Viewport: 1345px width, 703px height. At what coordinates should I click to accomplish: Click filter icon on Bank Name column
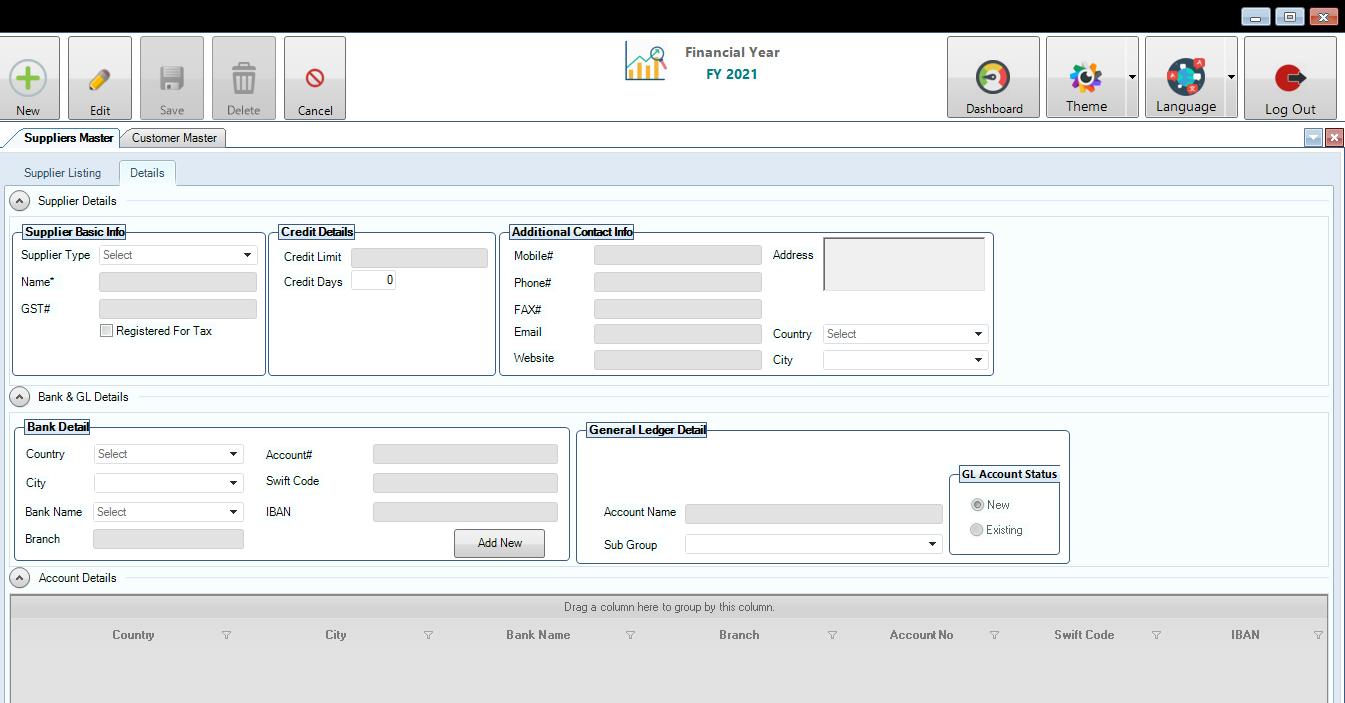pyautogui.click(x=630, y=635)
